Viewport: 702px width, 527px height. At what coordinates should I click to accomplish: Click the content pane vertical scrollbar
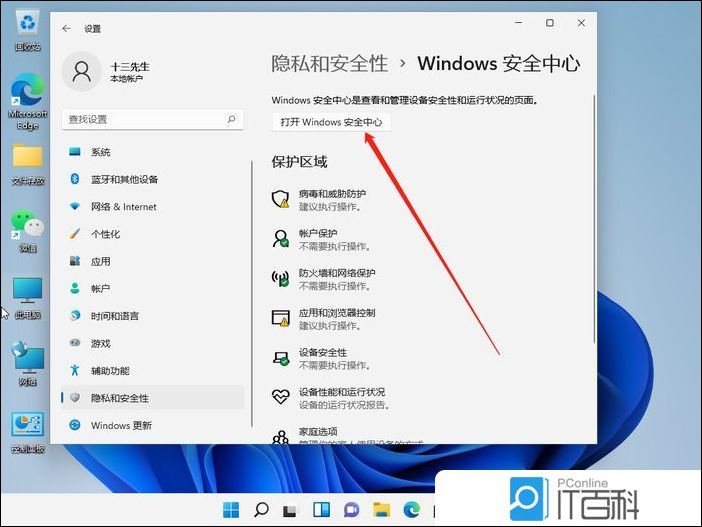(594, 219)
